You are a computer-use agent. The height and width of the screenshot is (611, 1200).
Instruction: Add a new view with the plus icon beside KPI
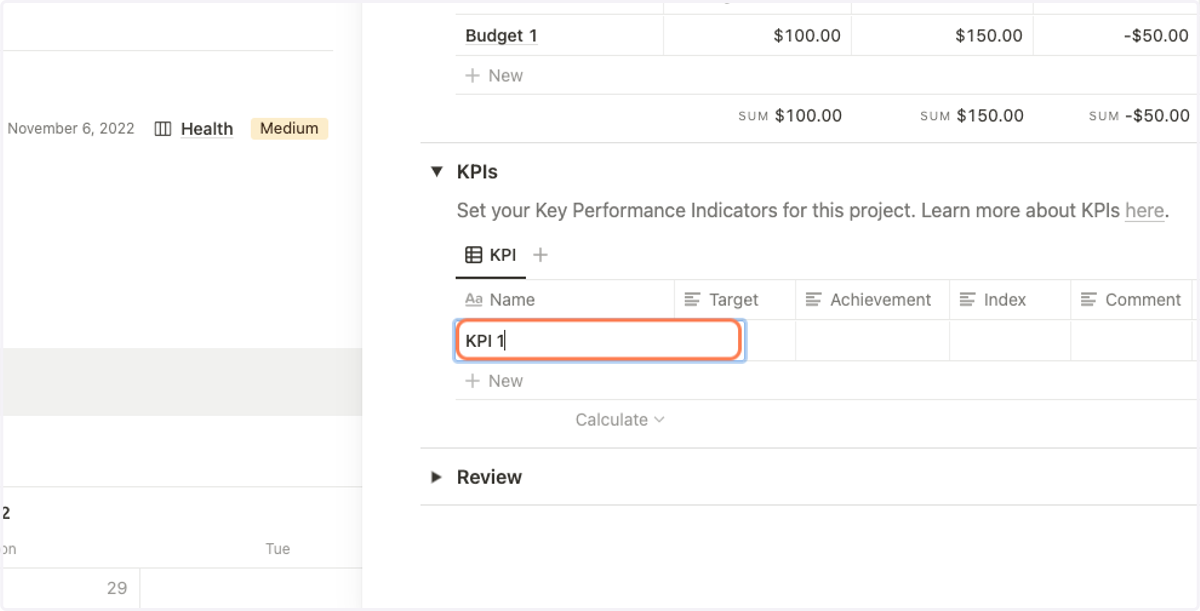[540, 255]
